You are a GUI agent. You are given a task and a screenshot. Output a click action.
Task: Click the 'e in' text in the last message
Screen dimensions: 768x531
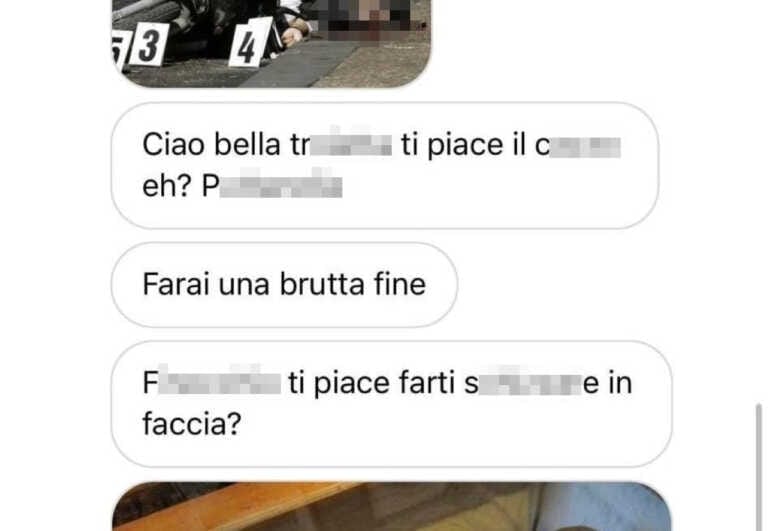608,383
